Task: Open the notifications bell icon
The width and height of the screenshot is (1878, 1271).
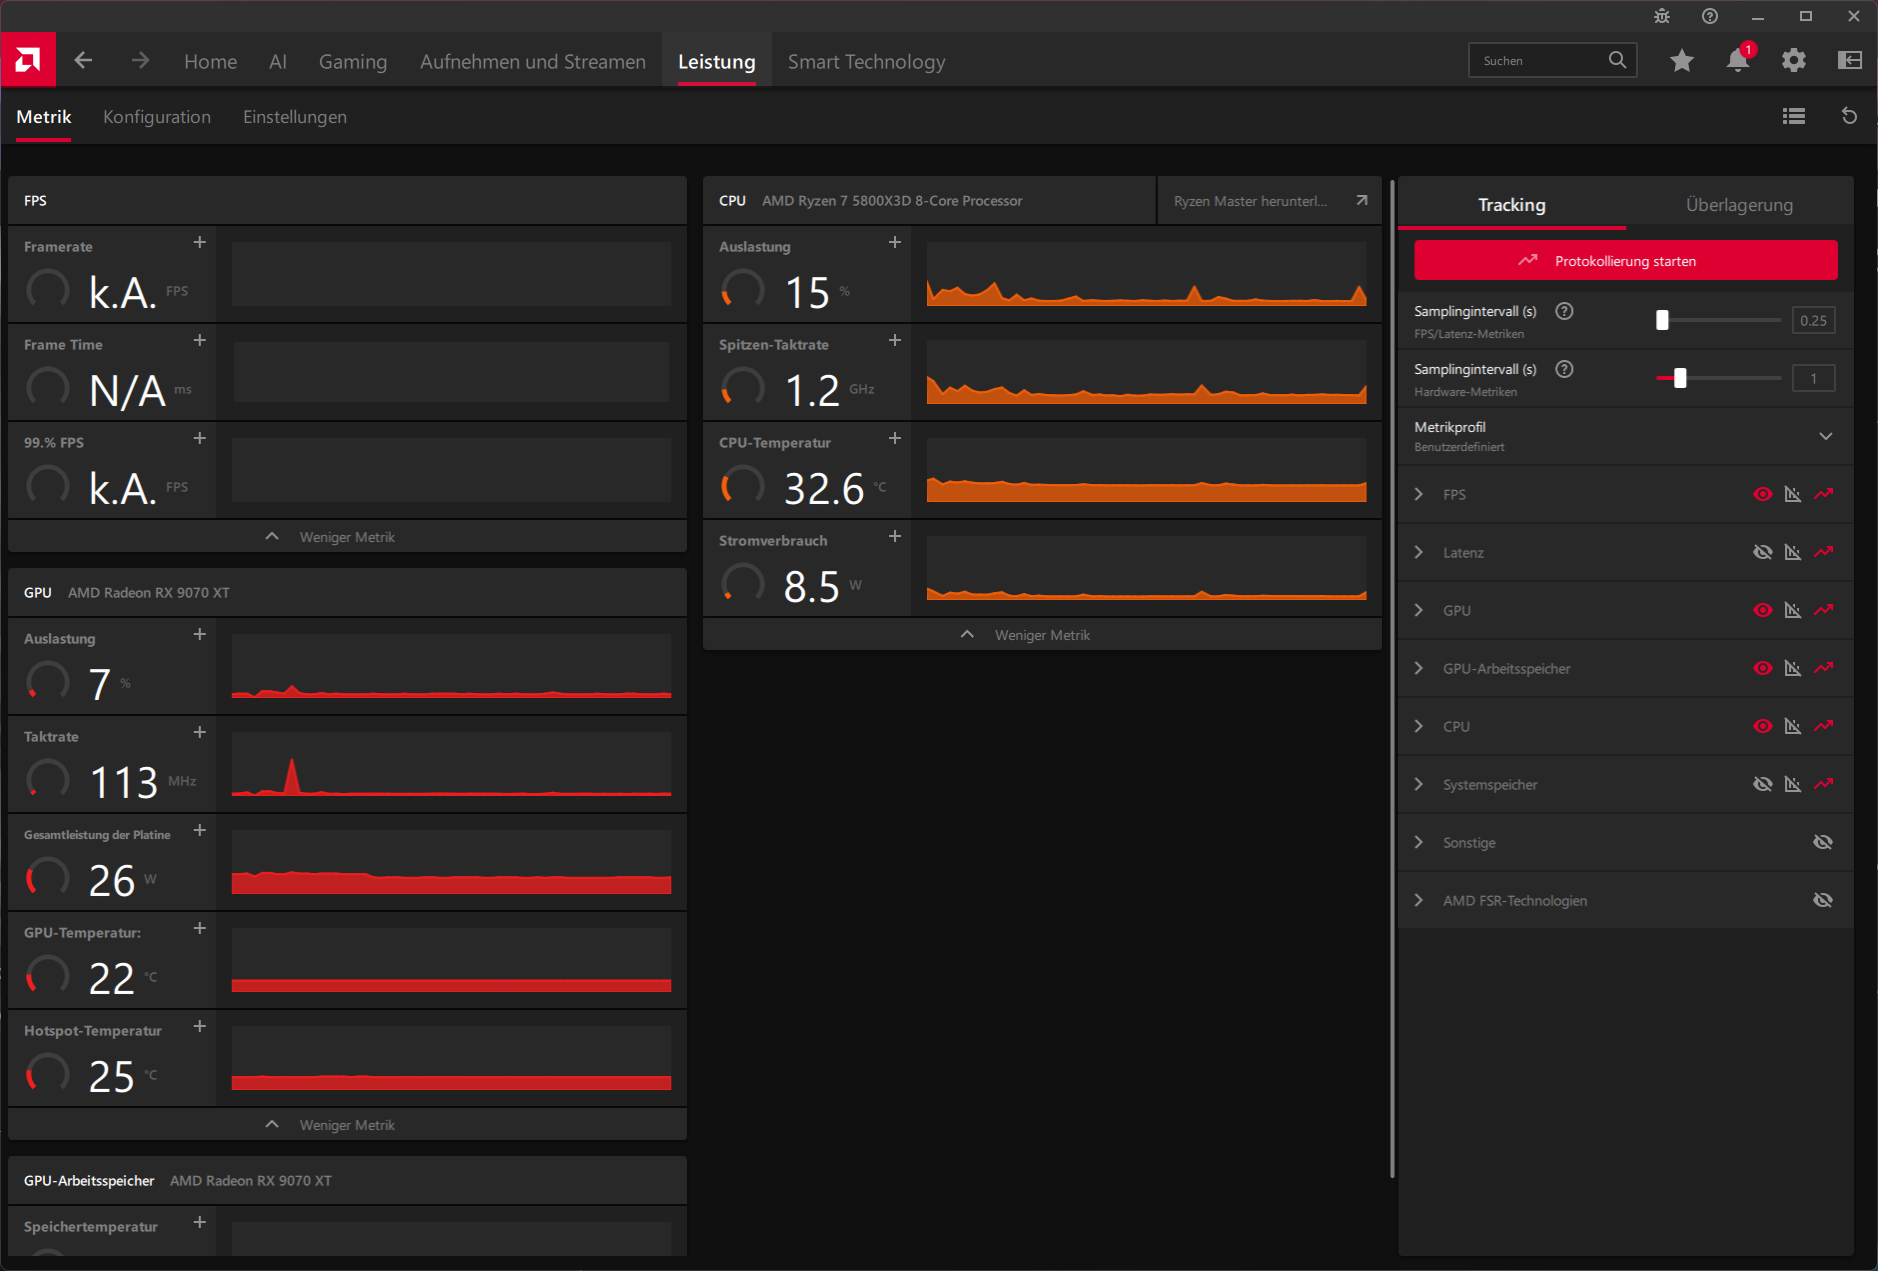Action: 1738,60
